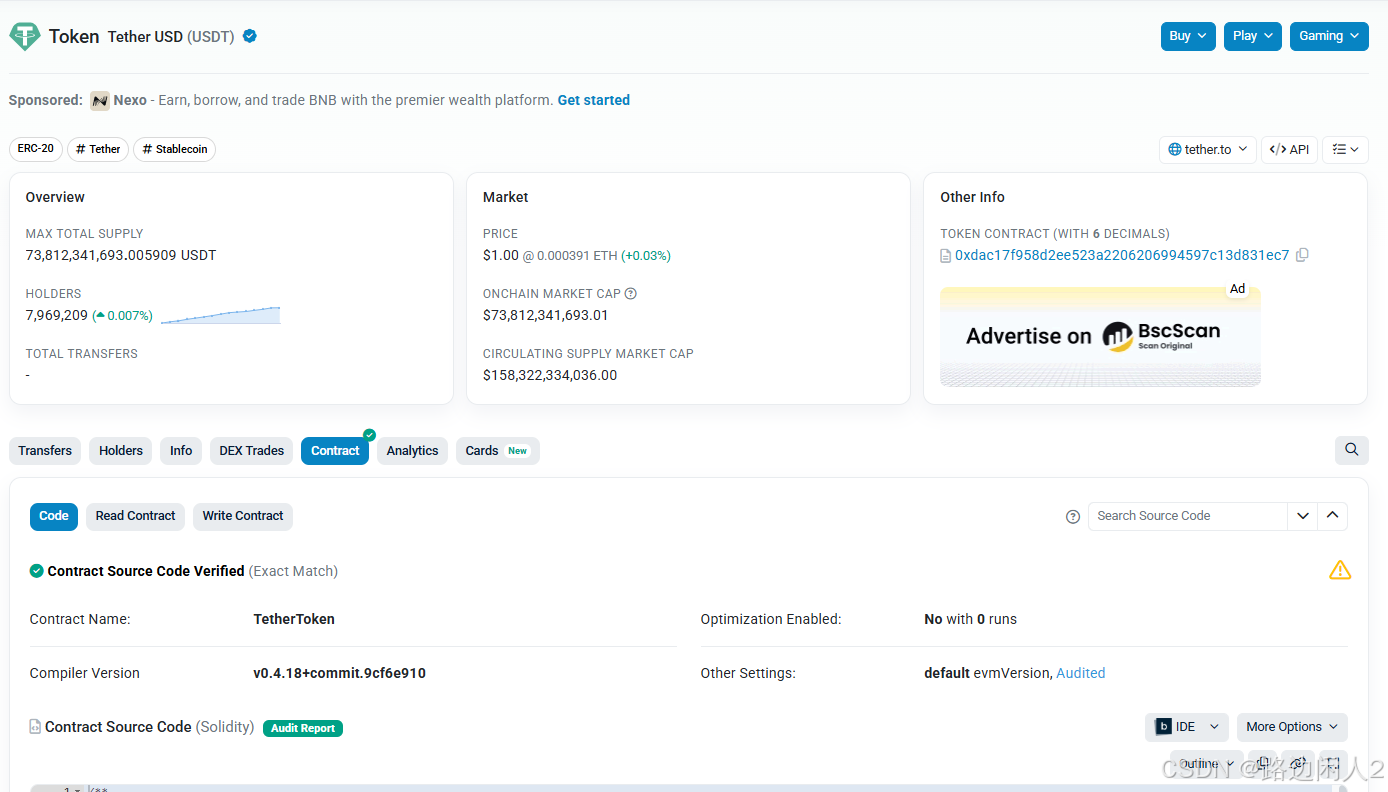Click the holders count 7,969,209
The height and width of the screenshot is (792, 1388).
(57, 315)
